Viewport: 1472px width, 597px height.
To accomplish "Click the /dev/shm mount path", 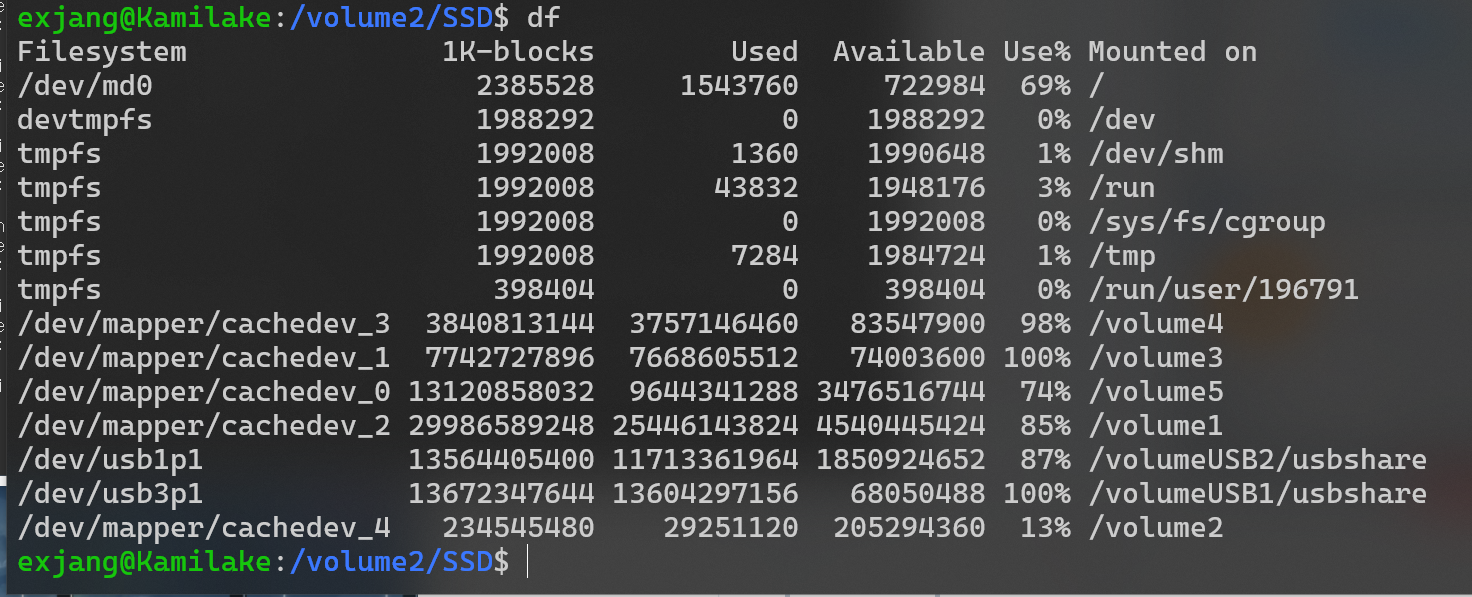I will pos(1156,154).
